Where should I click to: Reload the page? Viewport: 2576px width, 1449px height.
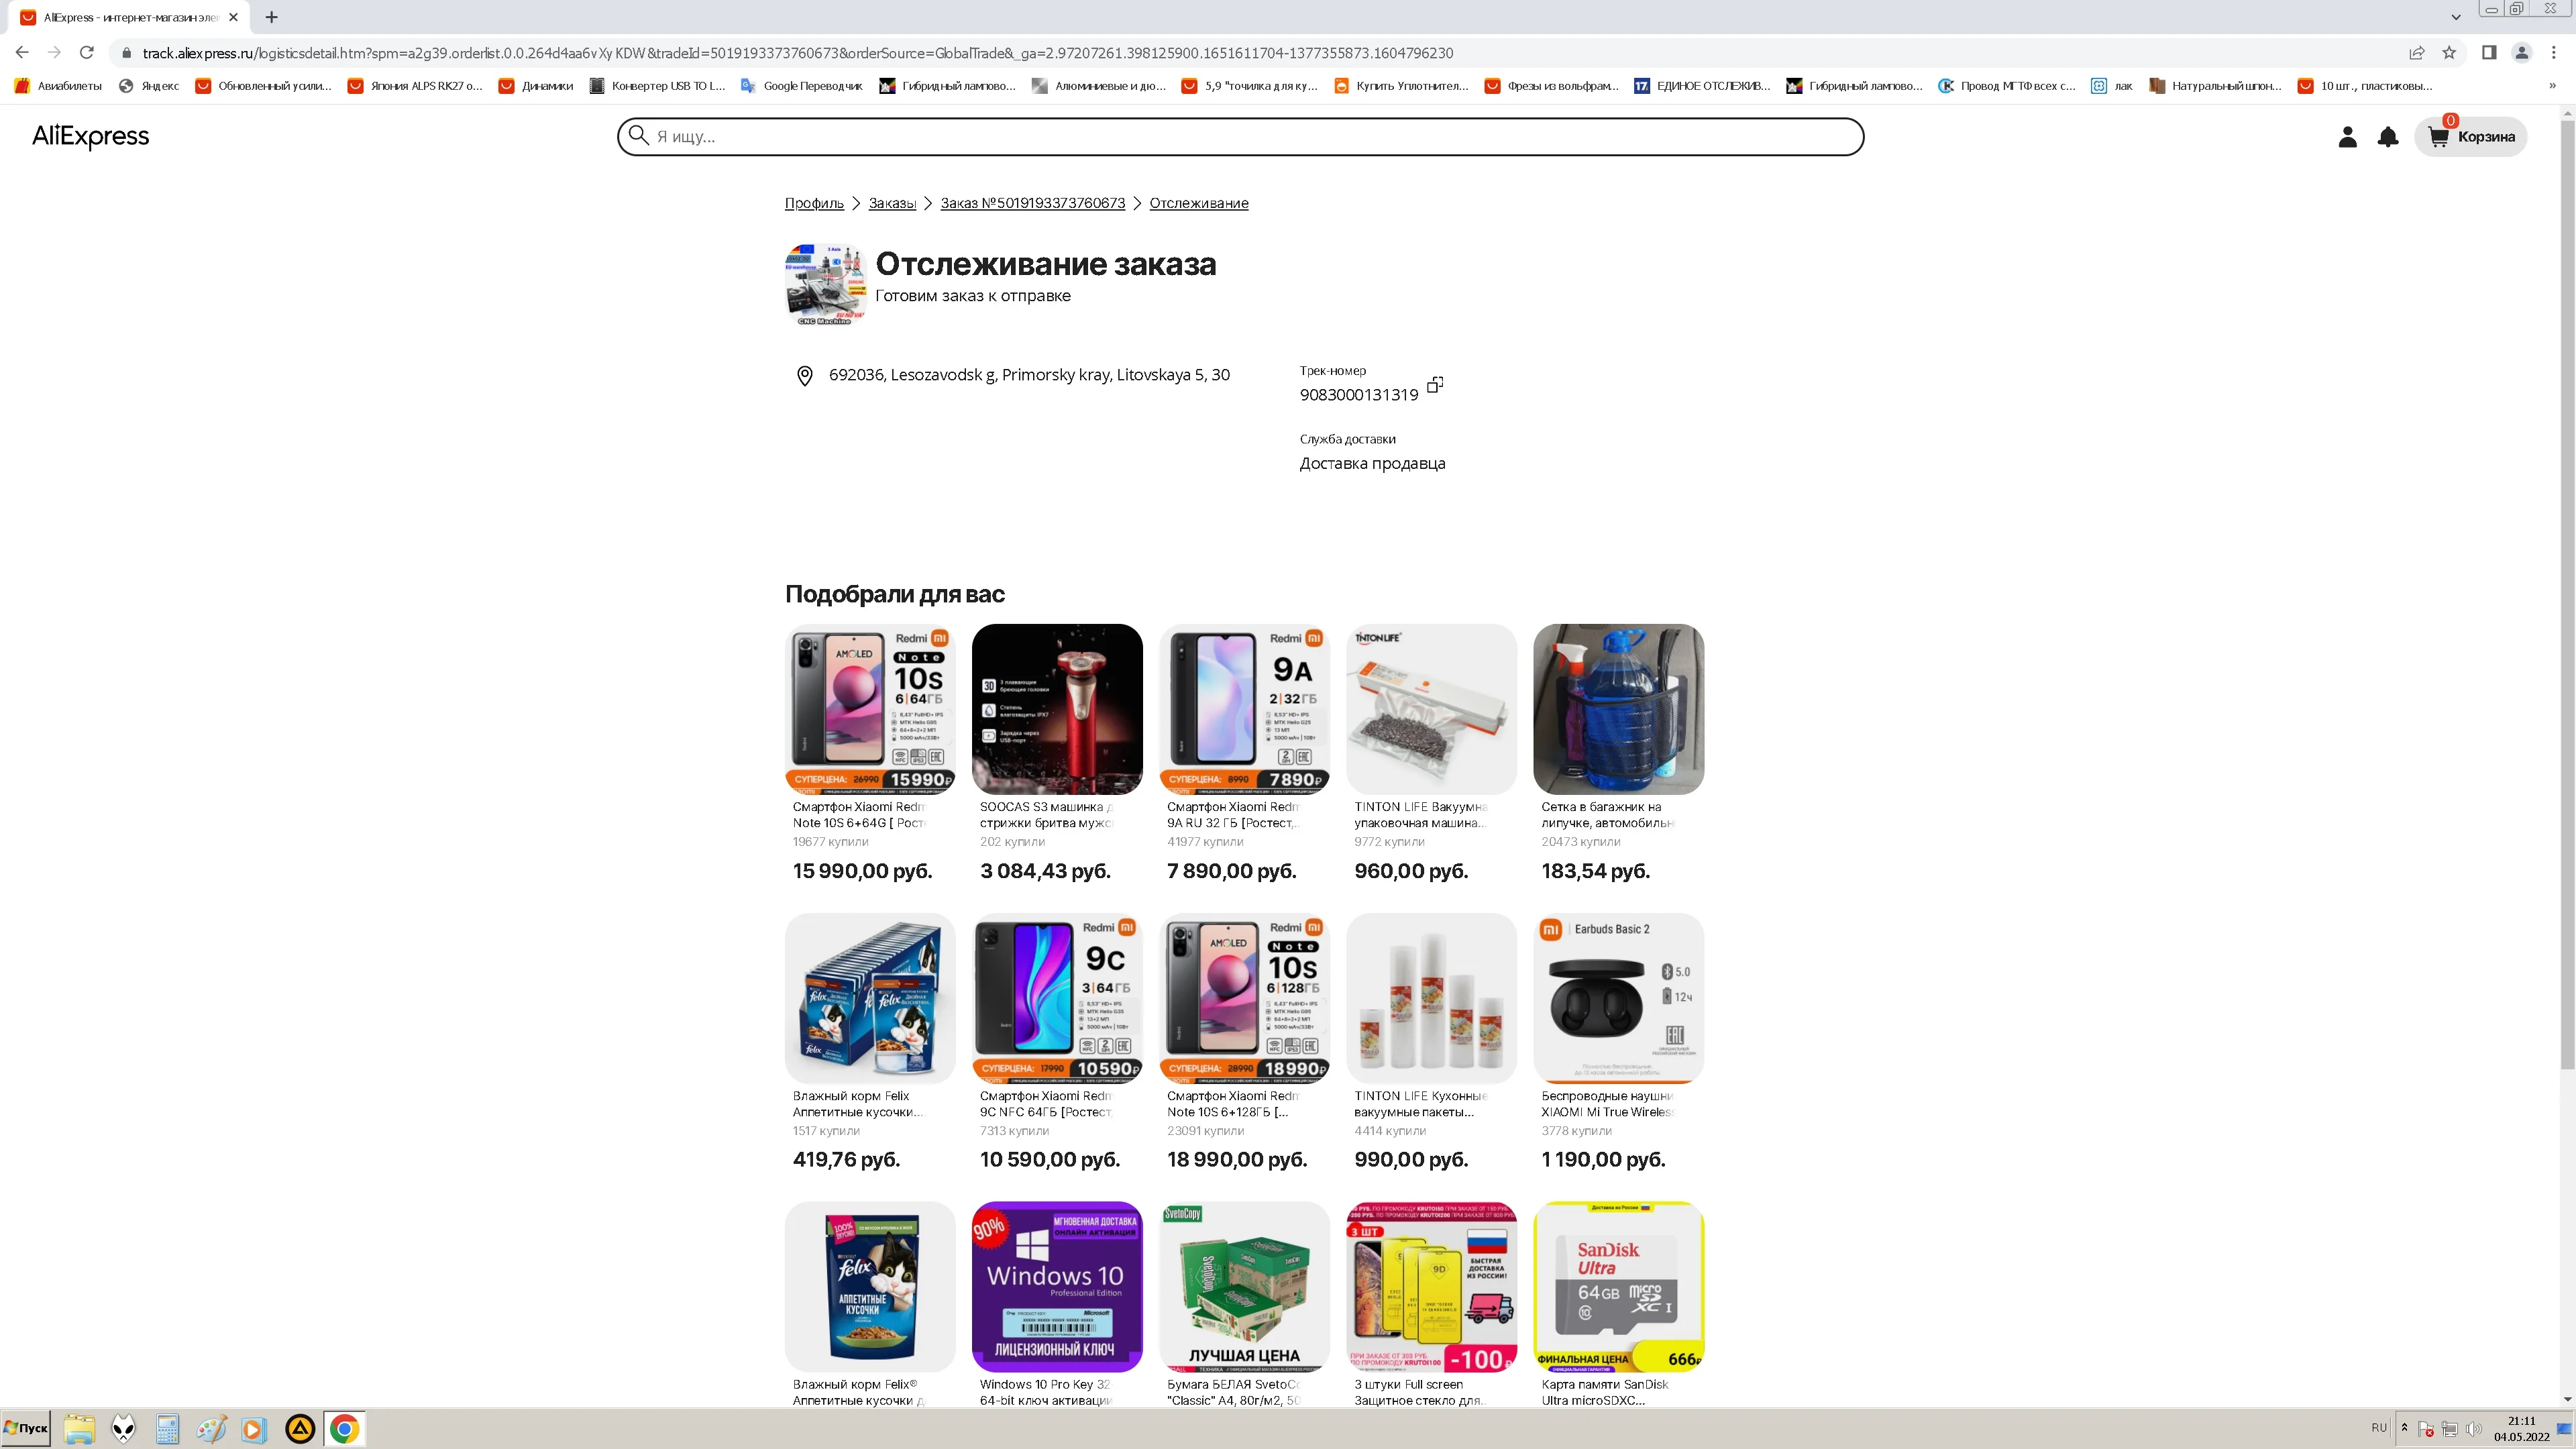click(x=87, y=52)
